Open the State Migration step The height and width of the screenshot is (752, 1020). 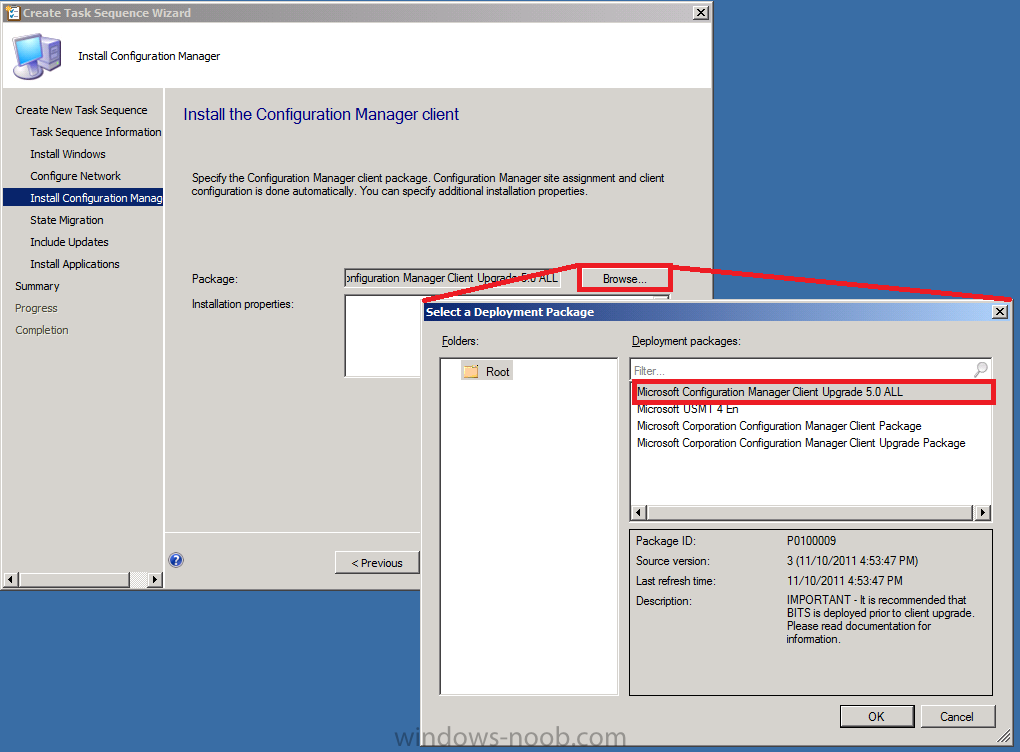[67, 220]
